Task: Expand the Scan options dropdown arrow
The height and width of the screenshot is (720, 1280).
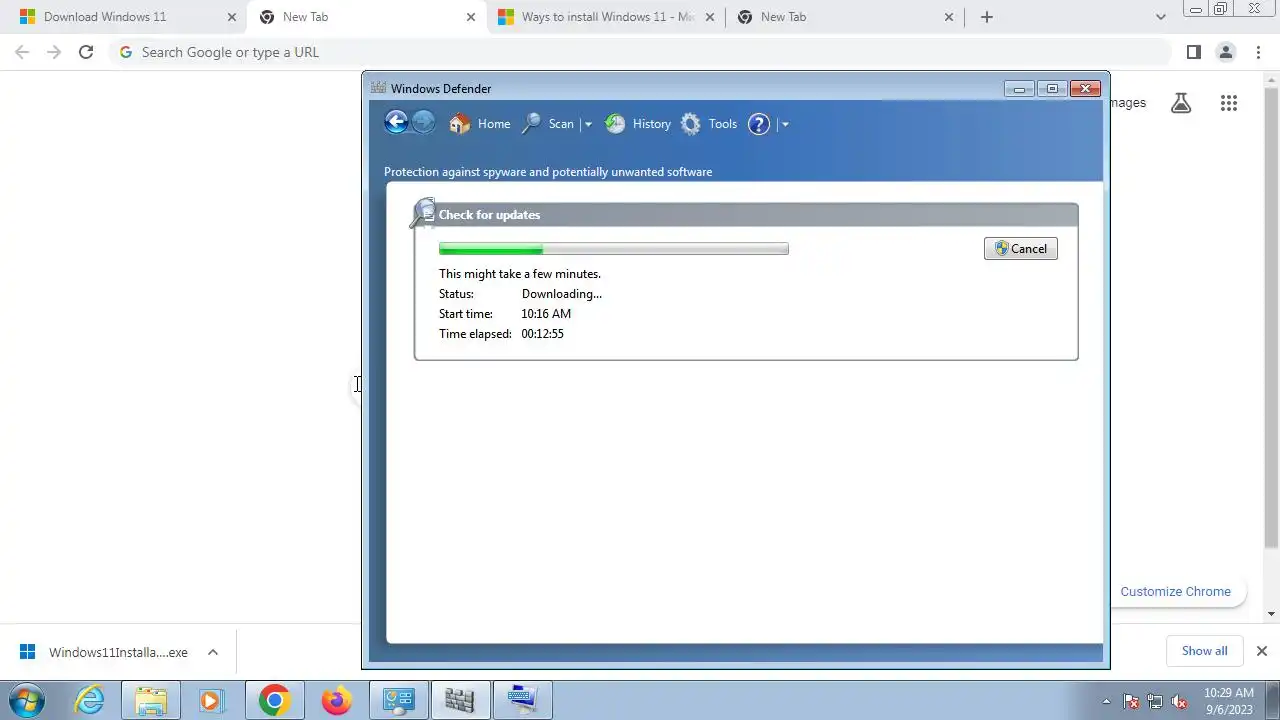Action: coord(588,124)
